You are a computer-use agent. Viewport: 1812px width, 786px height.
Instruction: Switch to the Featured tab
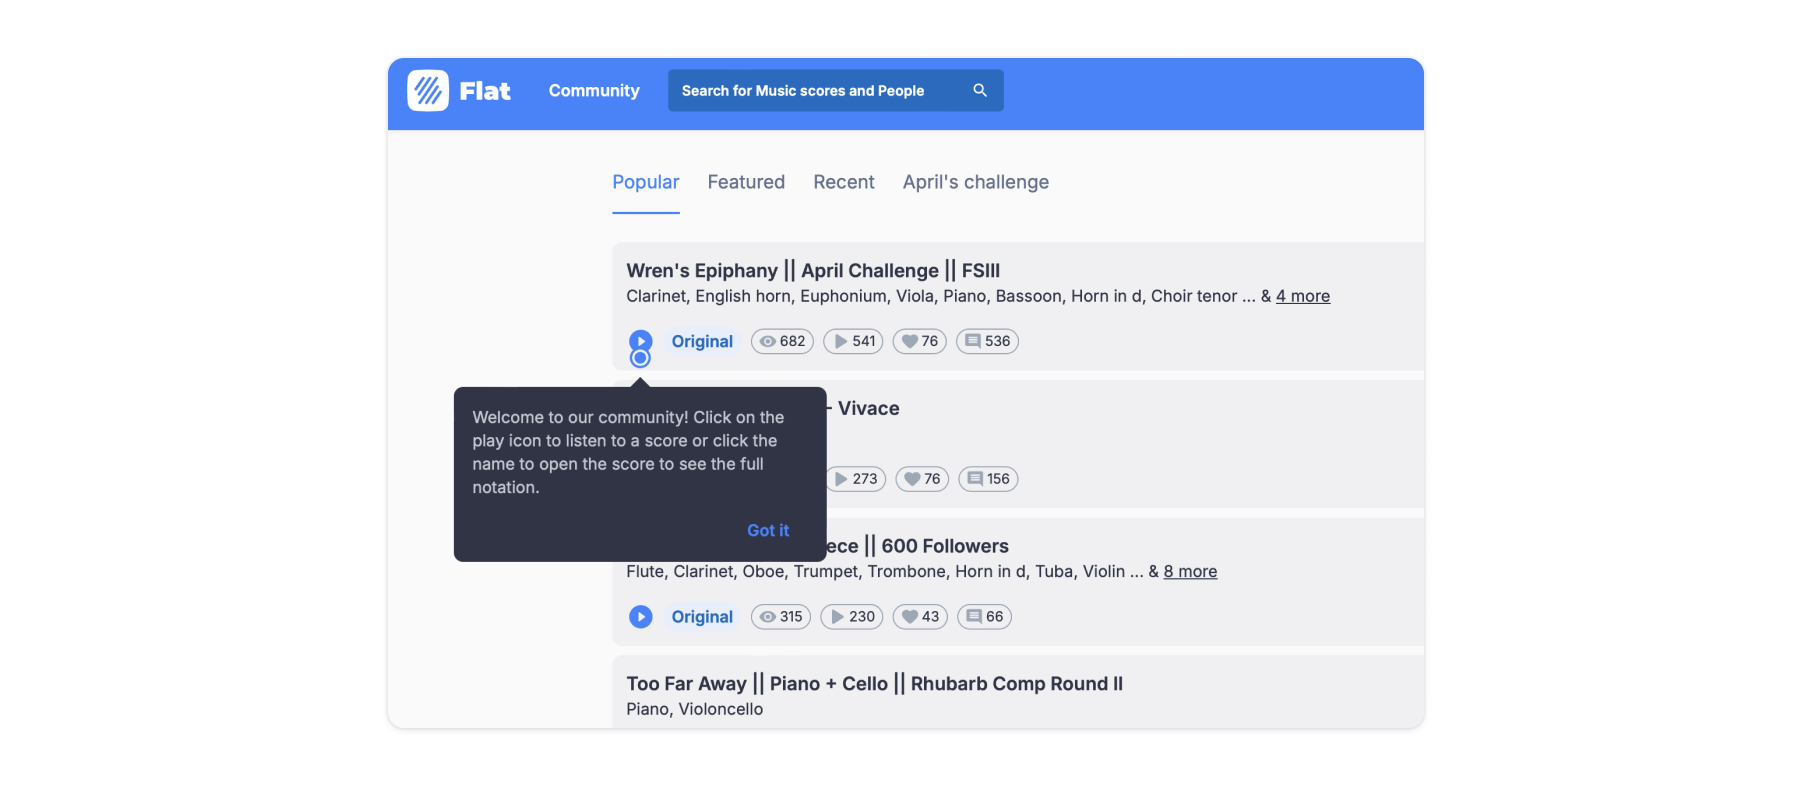(x=746, y=182)
